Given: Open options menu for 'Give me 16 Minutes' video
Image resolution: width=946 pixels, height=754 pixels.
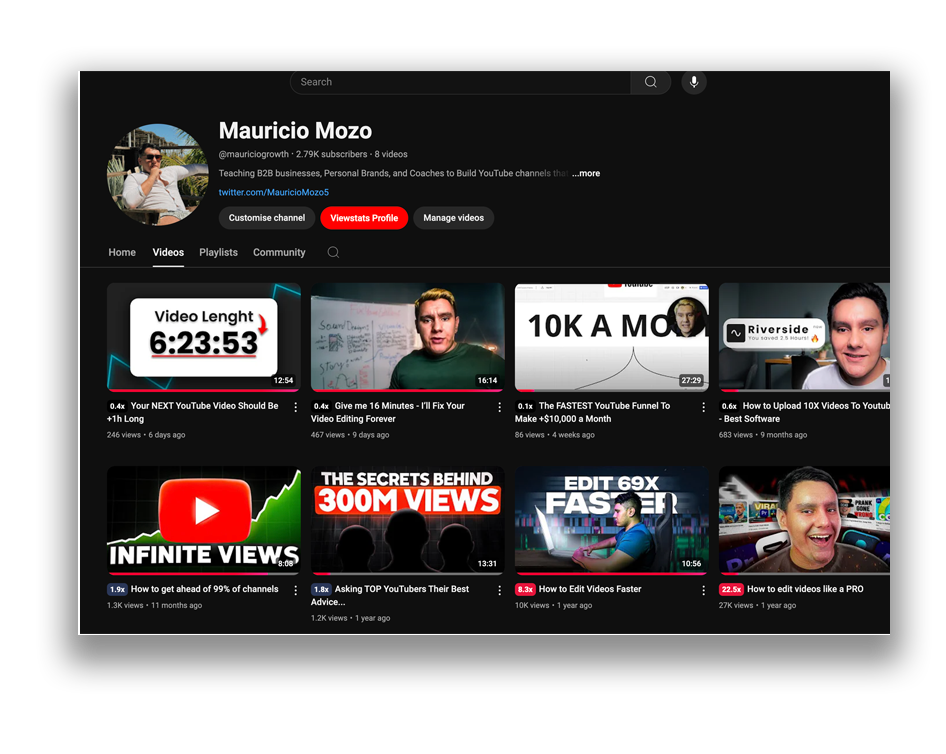Looking at the screenshot, I should coord(500,407).
